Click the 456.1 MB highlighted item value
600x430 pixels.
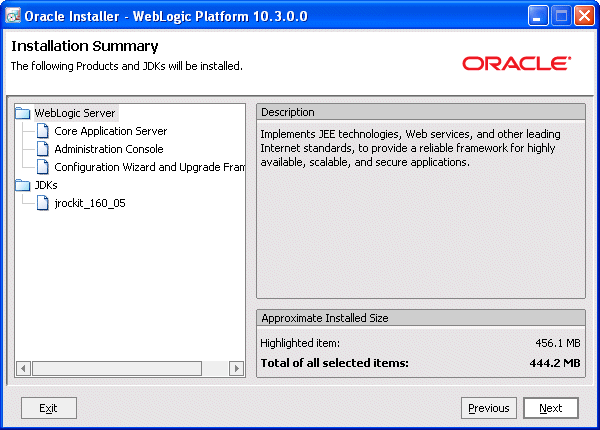click(x=558, y=343)
